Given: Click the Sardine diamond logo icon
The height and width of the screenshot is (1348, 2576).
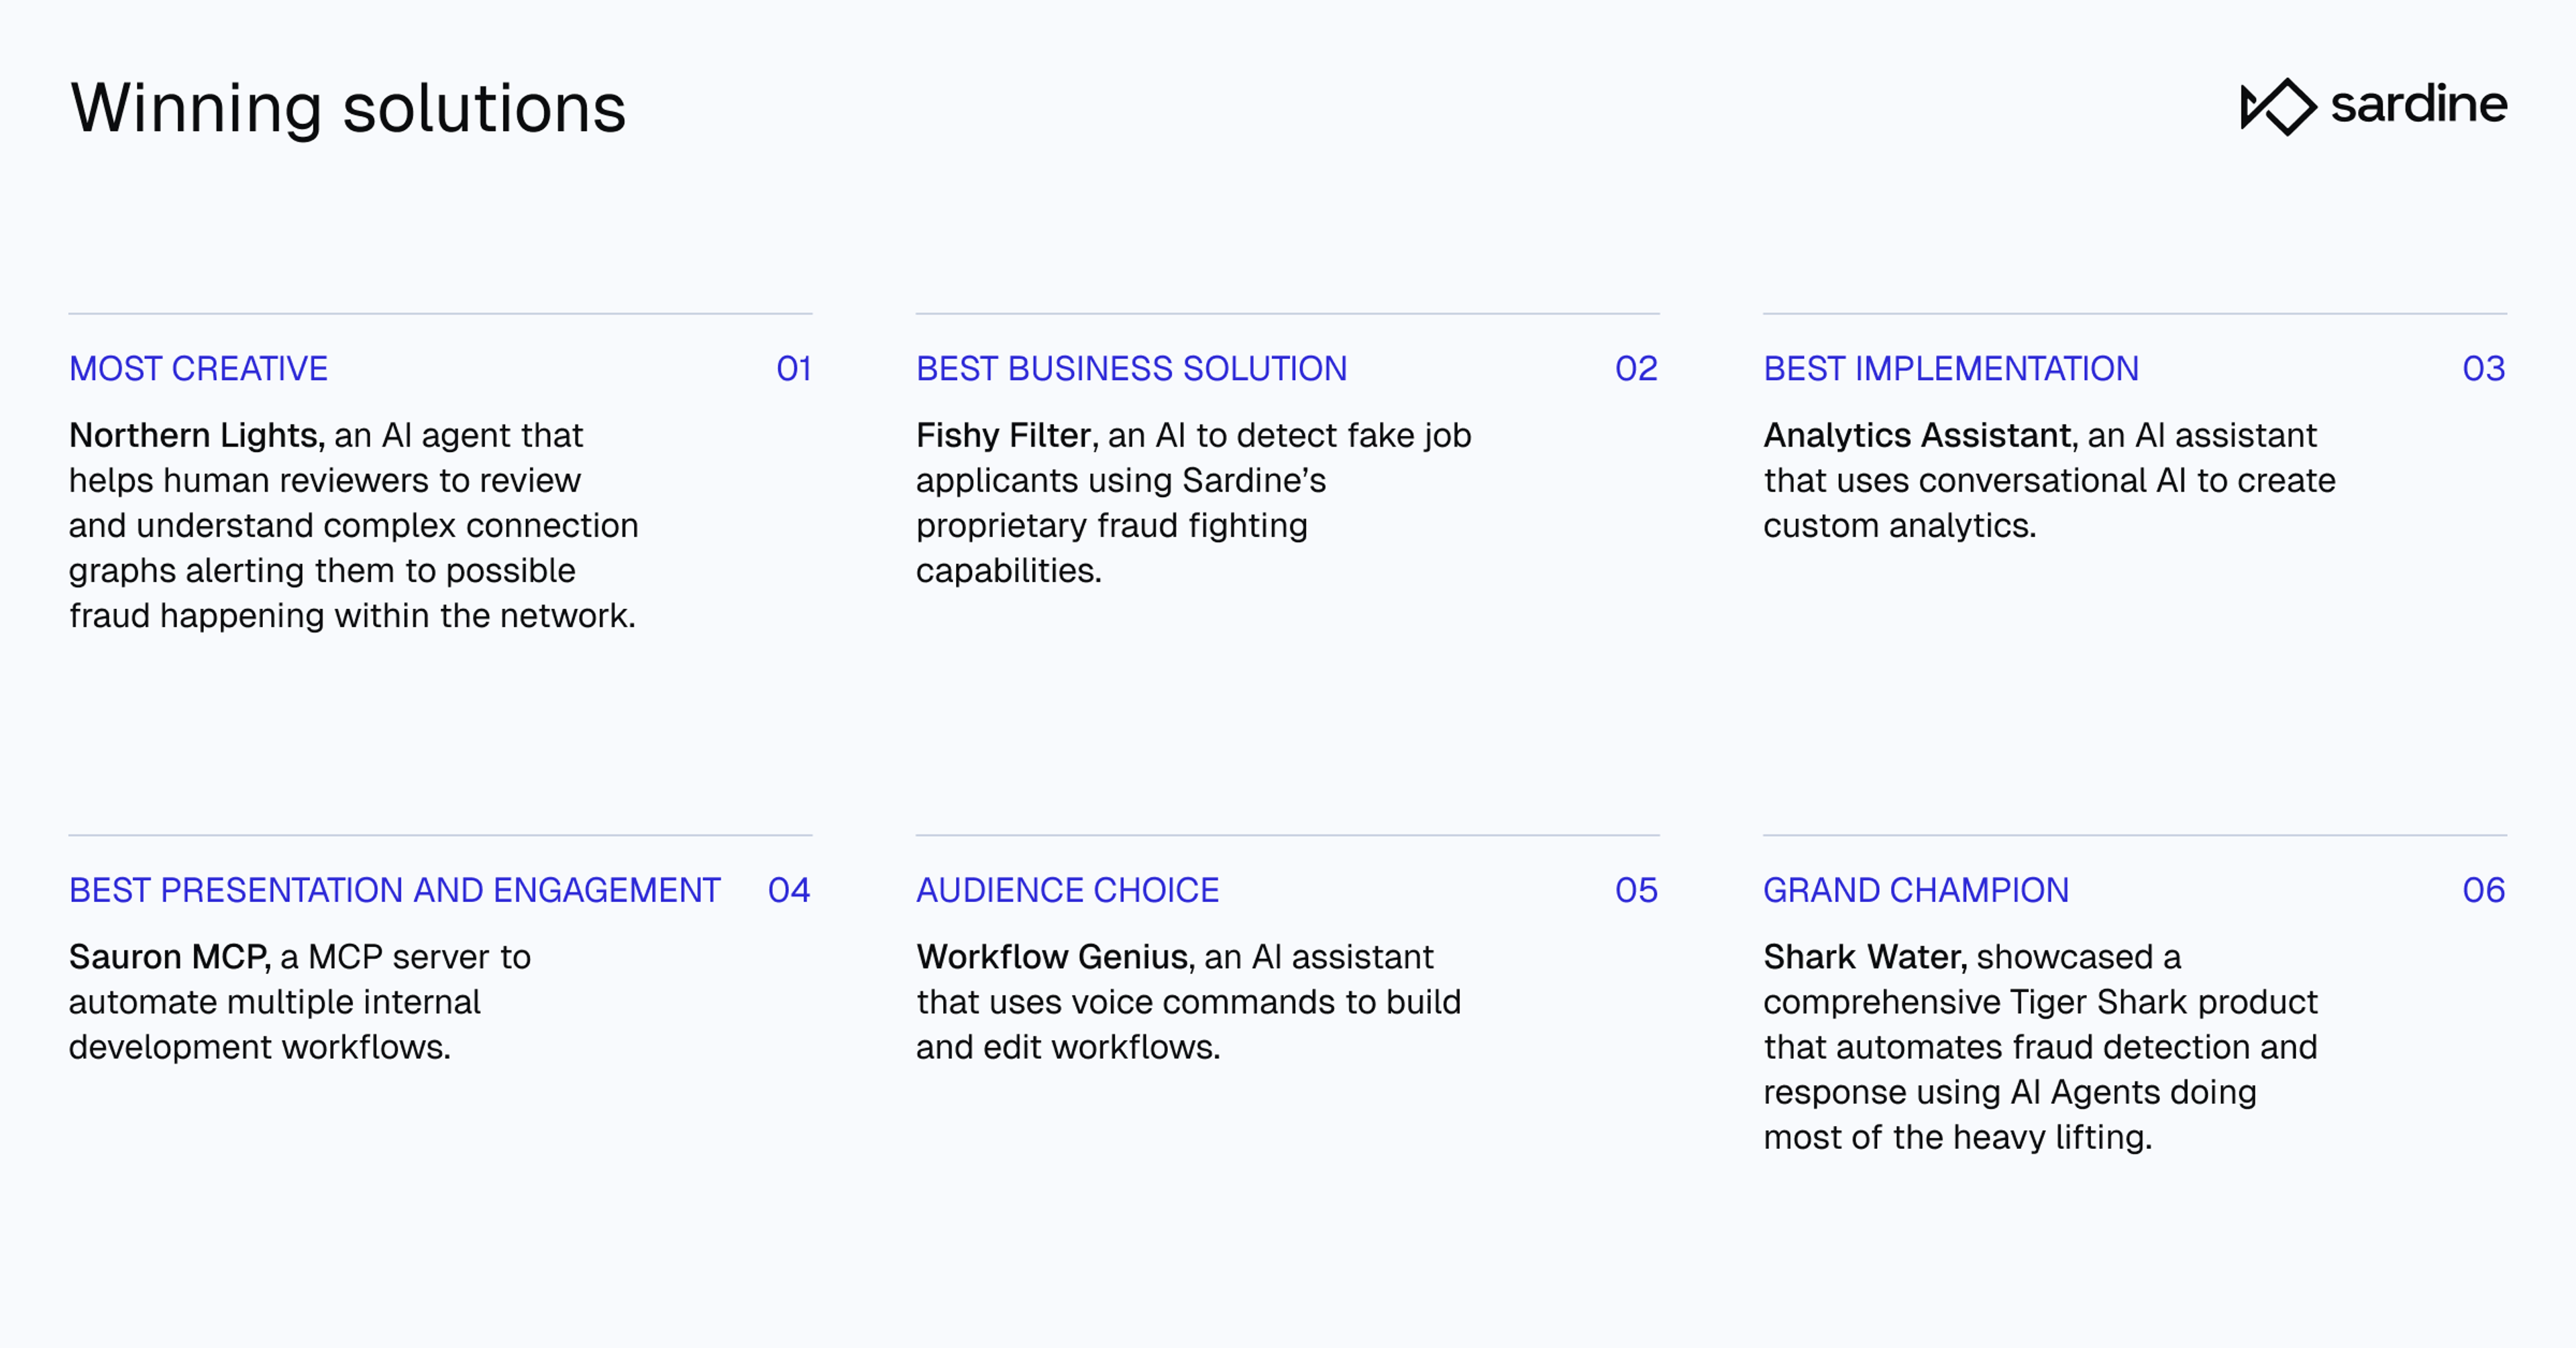Looking at the screenshot, I should pyautogui.click(x=2278, y=106).
